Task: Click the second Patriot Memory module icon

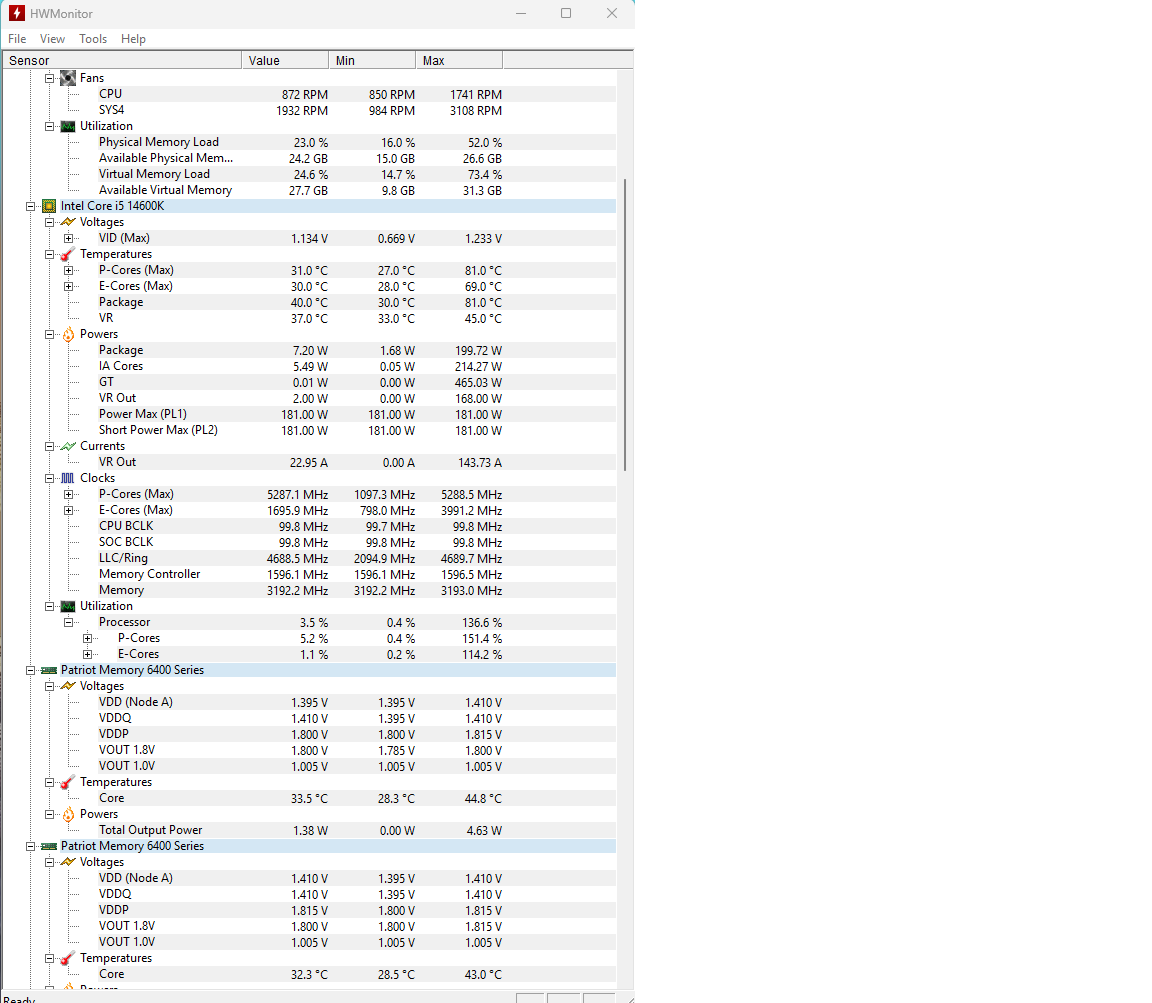Action: [x=48, y=846]
